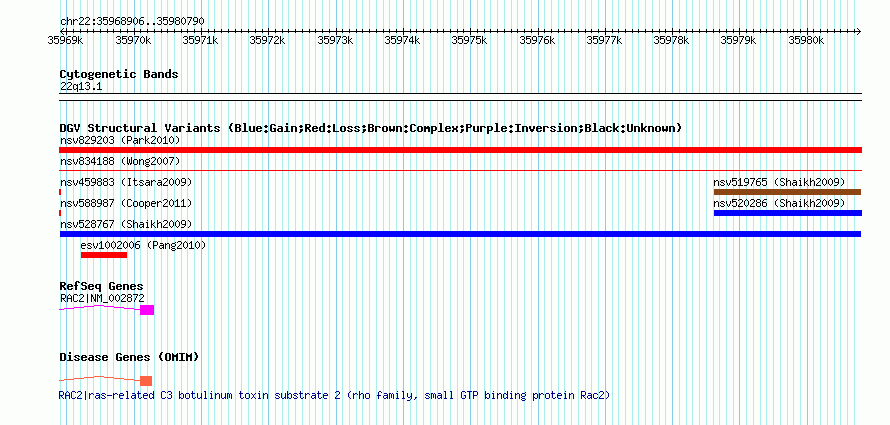Viewport: 890px width, 425px height.
Task: Open the nsv459883 (Itsara2009) label
Action: pos(126,182)
